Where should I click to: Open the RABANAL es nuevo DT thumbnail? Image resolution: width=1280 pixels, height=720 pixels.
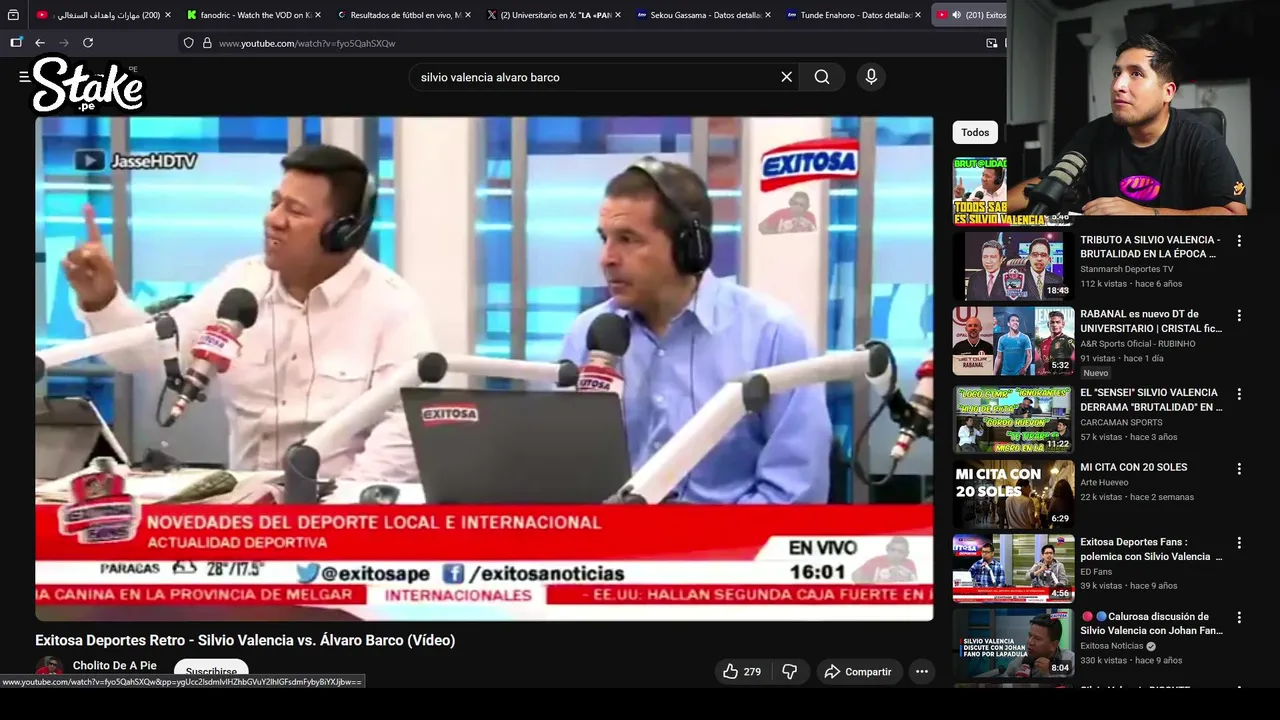(1013, 341)
